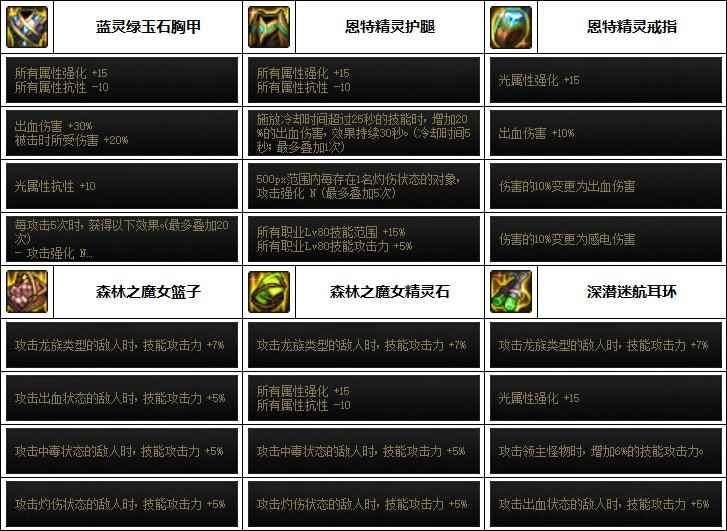Screen dimensions: 727x531
Task: Click the 光属性抗性 +10 attribute box
Action: coord(122,186)
